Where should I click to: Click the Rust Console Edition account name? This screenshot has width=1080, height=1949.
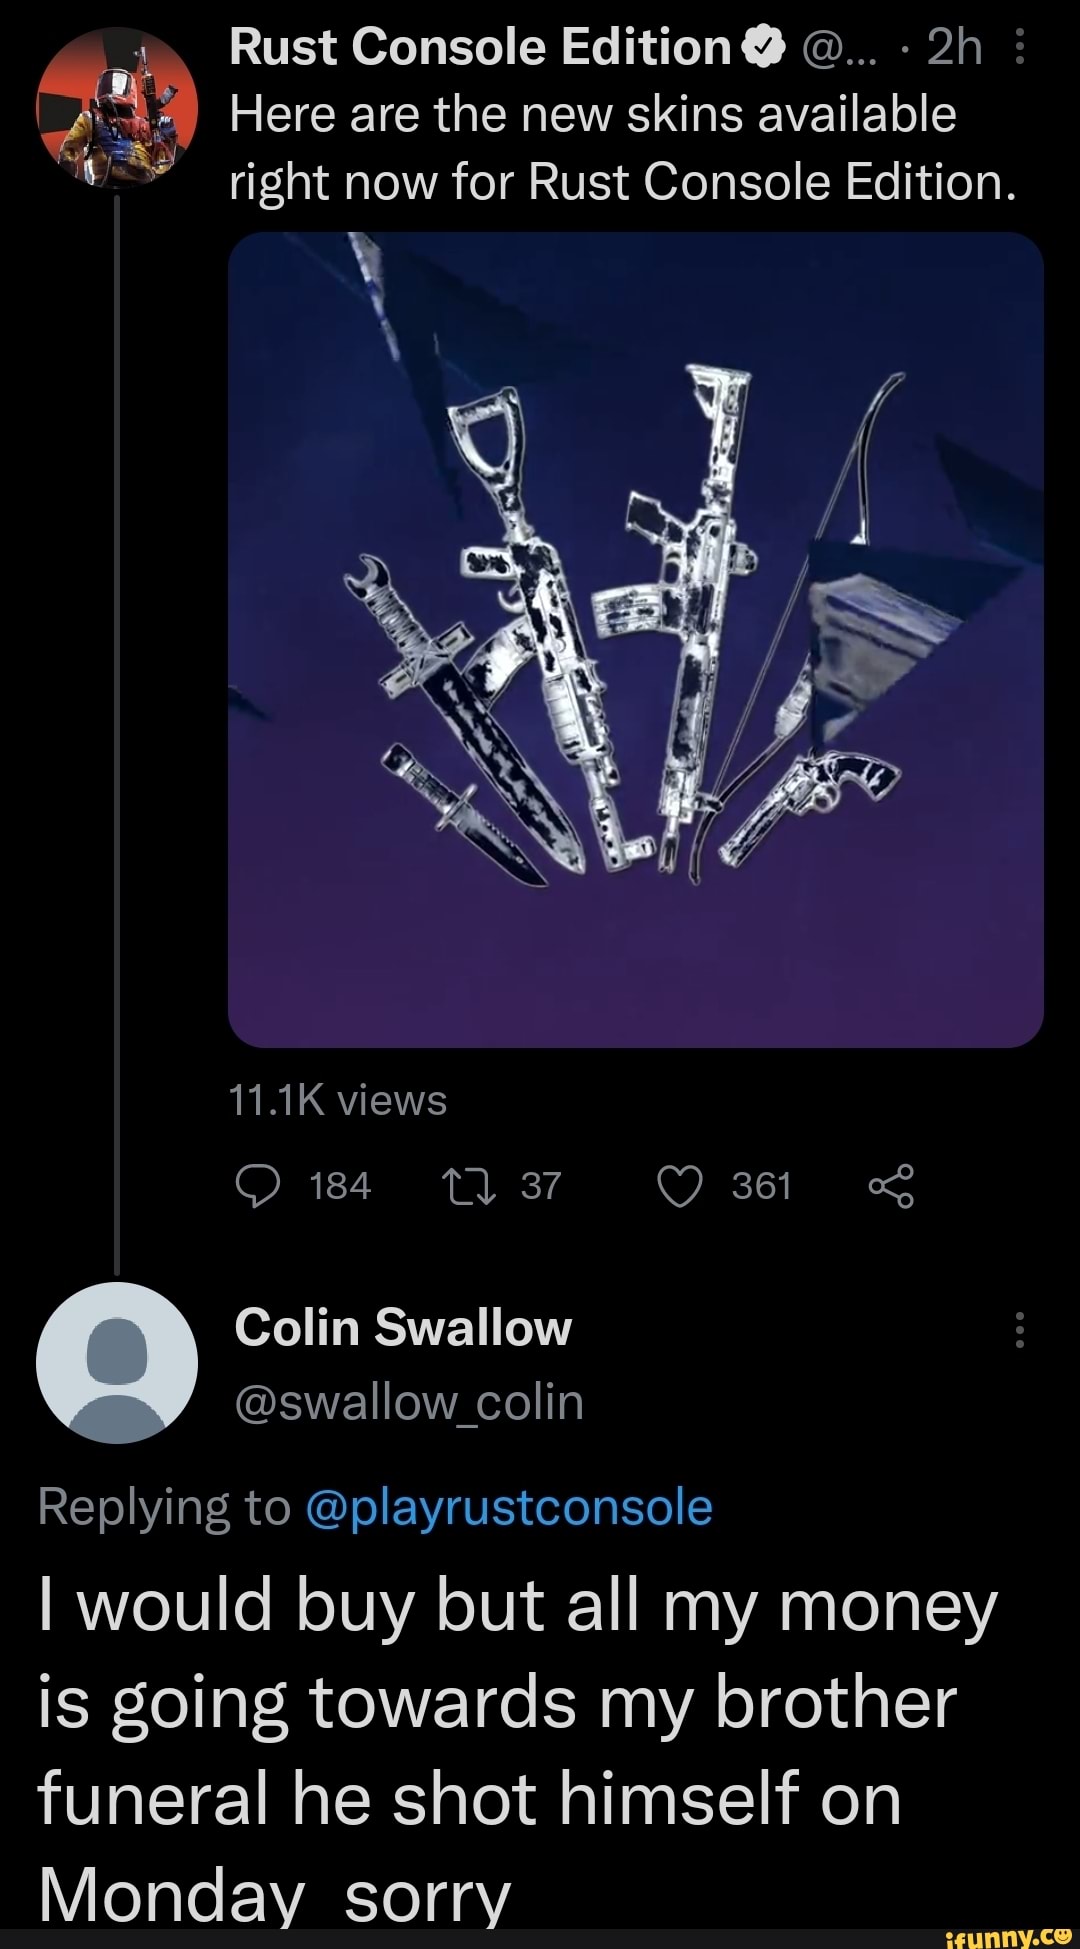point(480,47)
